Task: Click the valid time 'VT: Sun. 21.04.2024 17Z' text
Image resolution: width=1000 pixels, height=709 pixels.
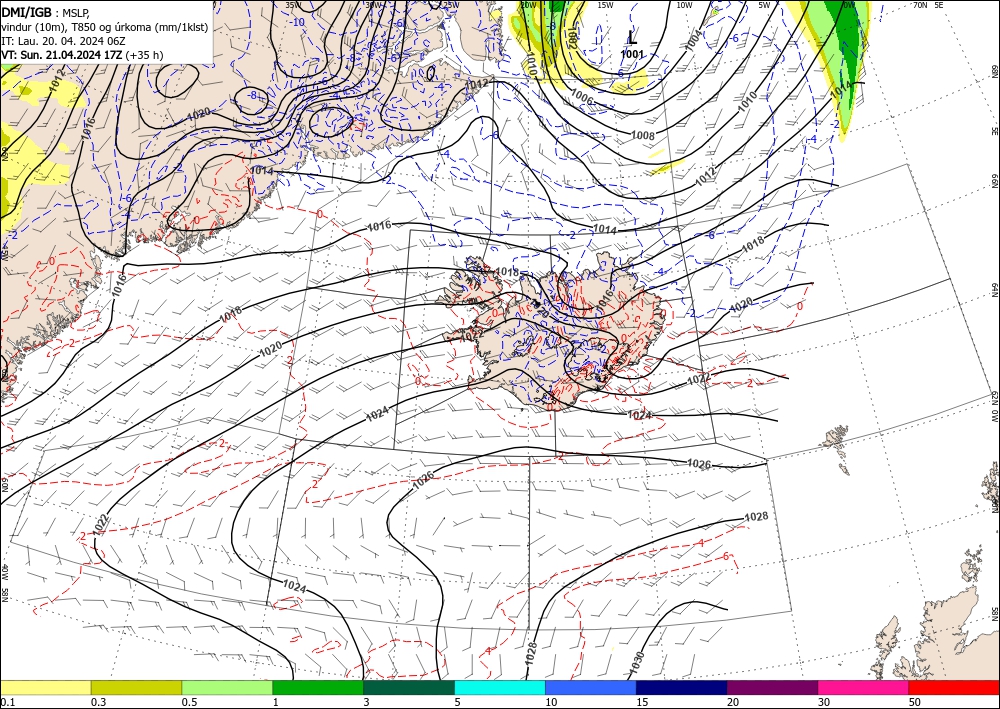Action: pos(62,55)
